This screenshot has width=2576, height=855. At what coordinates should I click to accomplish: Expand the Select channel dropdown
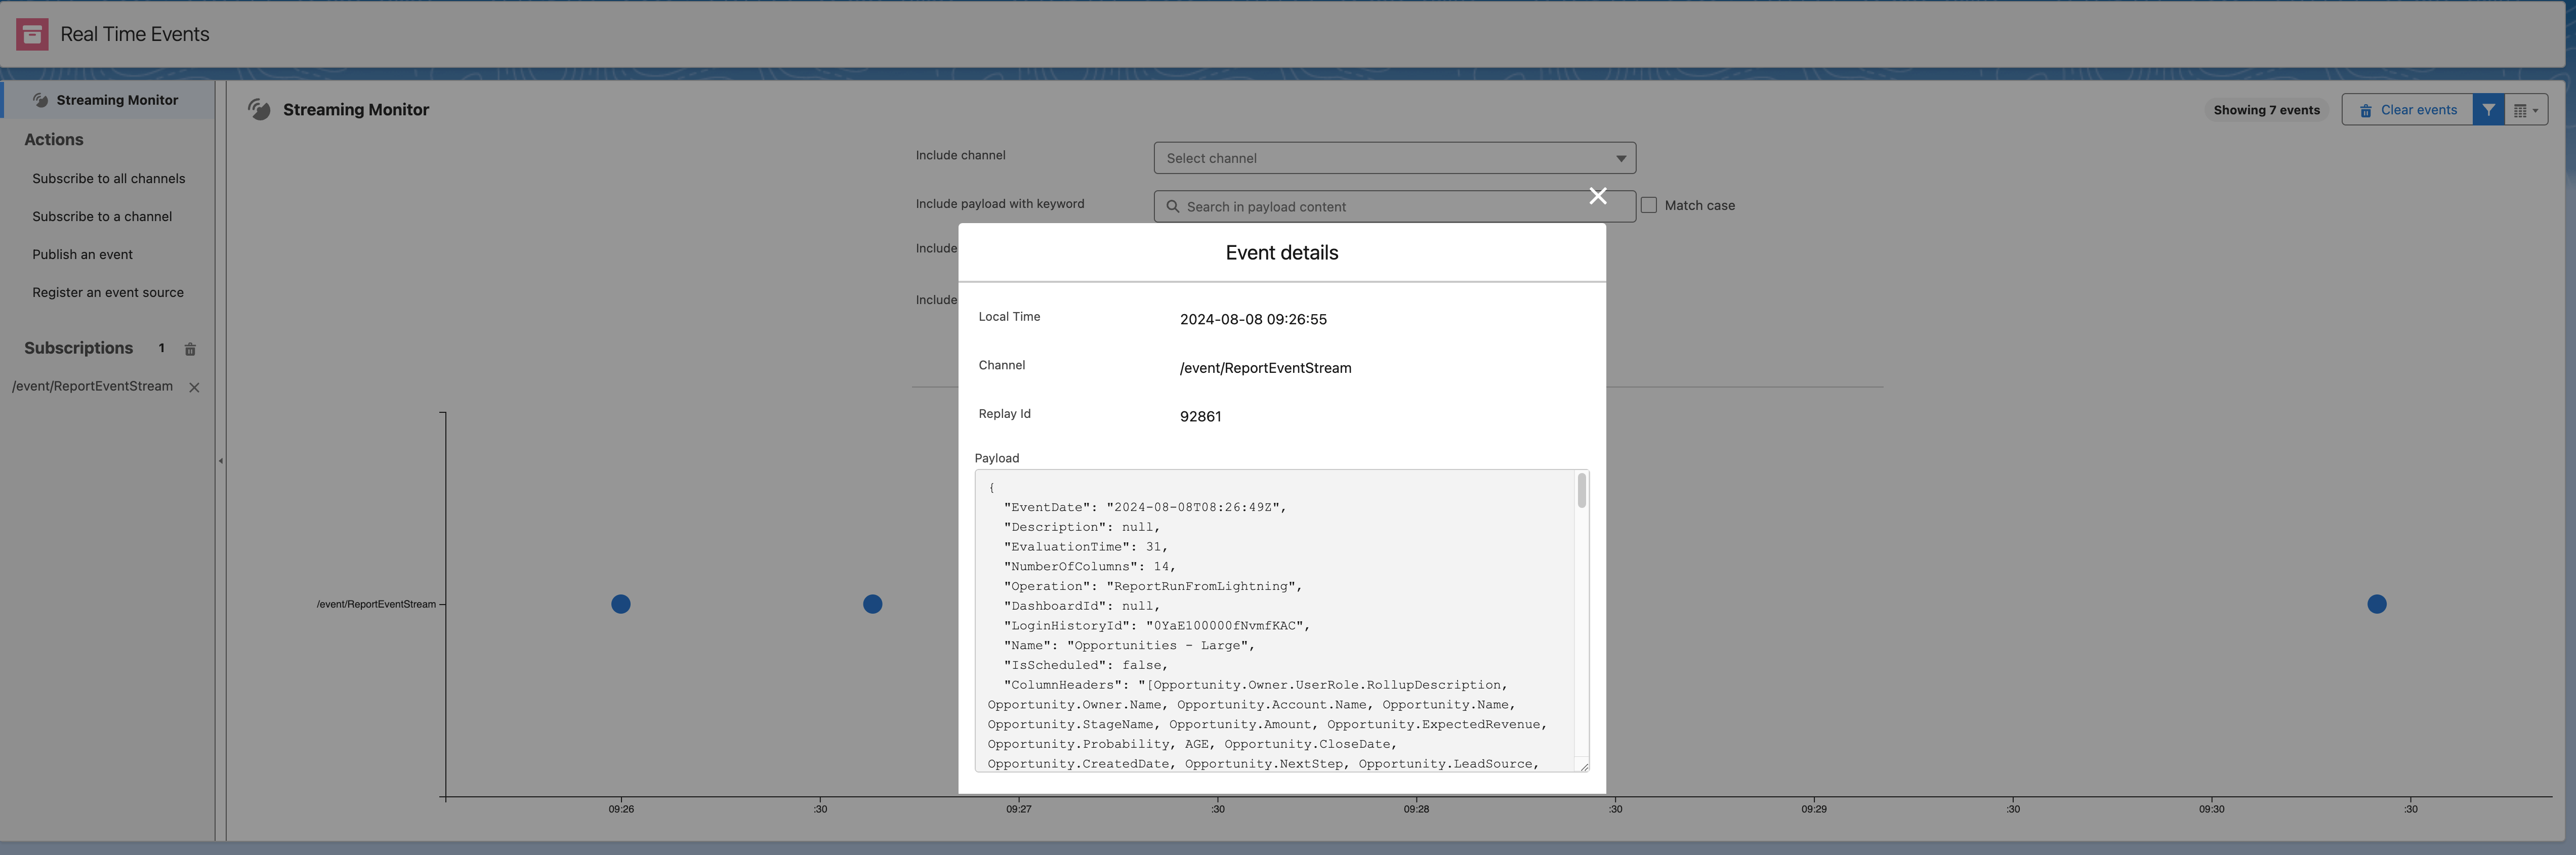click(1394, 158)
